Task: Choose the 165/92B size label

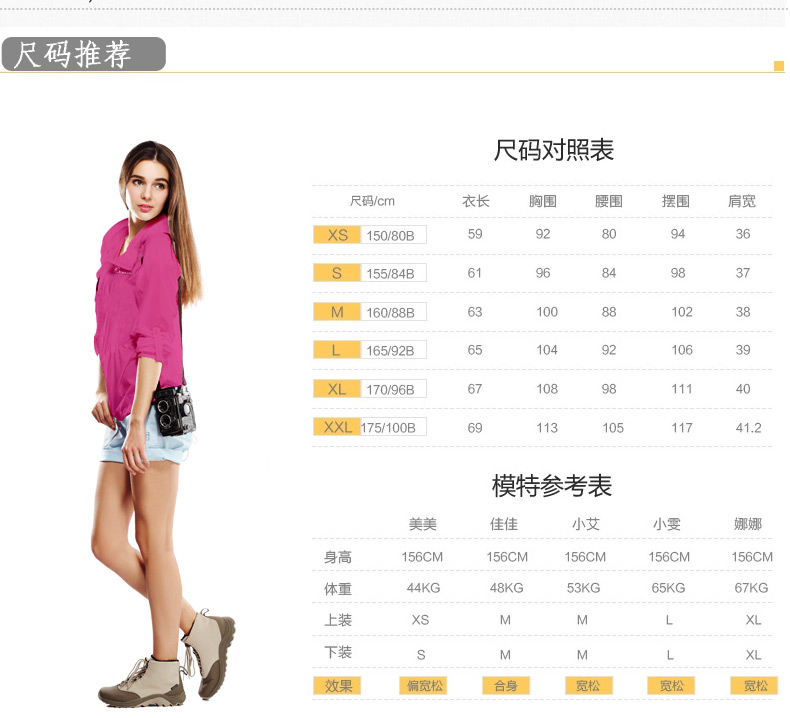Action: 393,351
